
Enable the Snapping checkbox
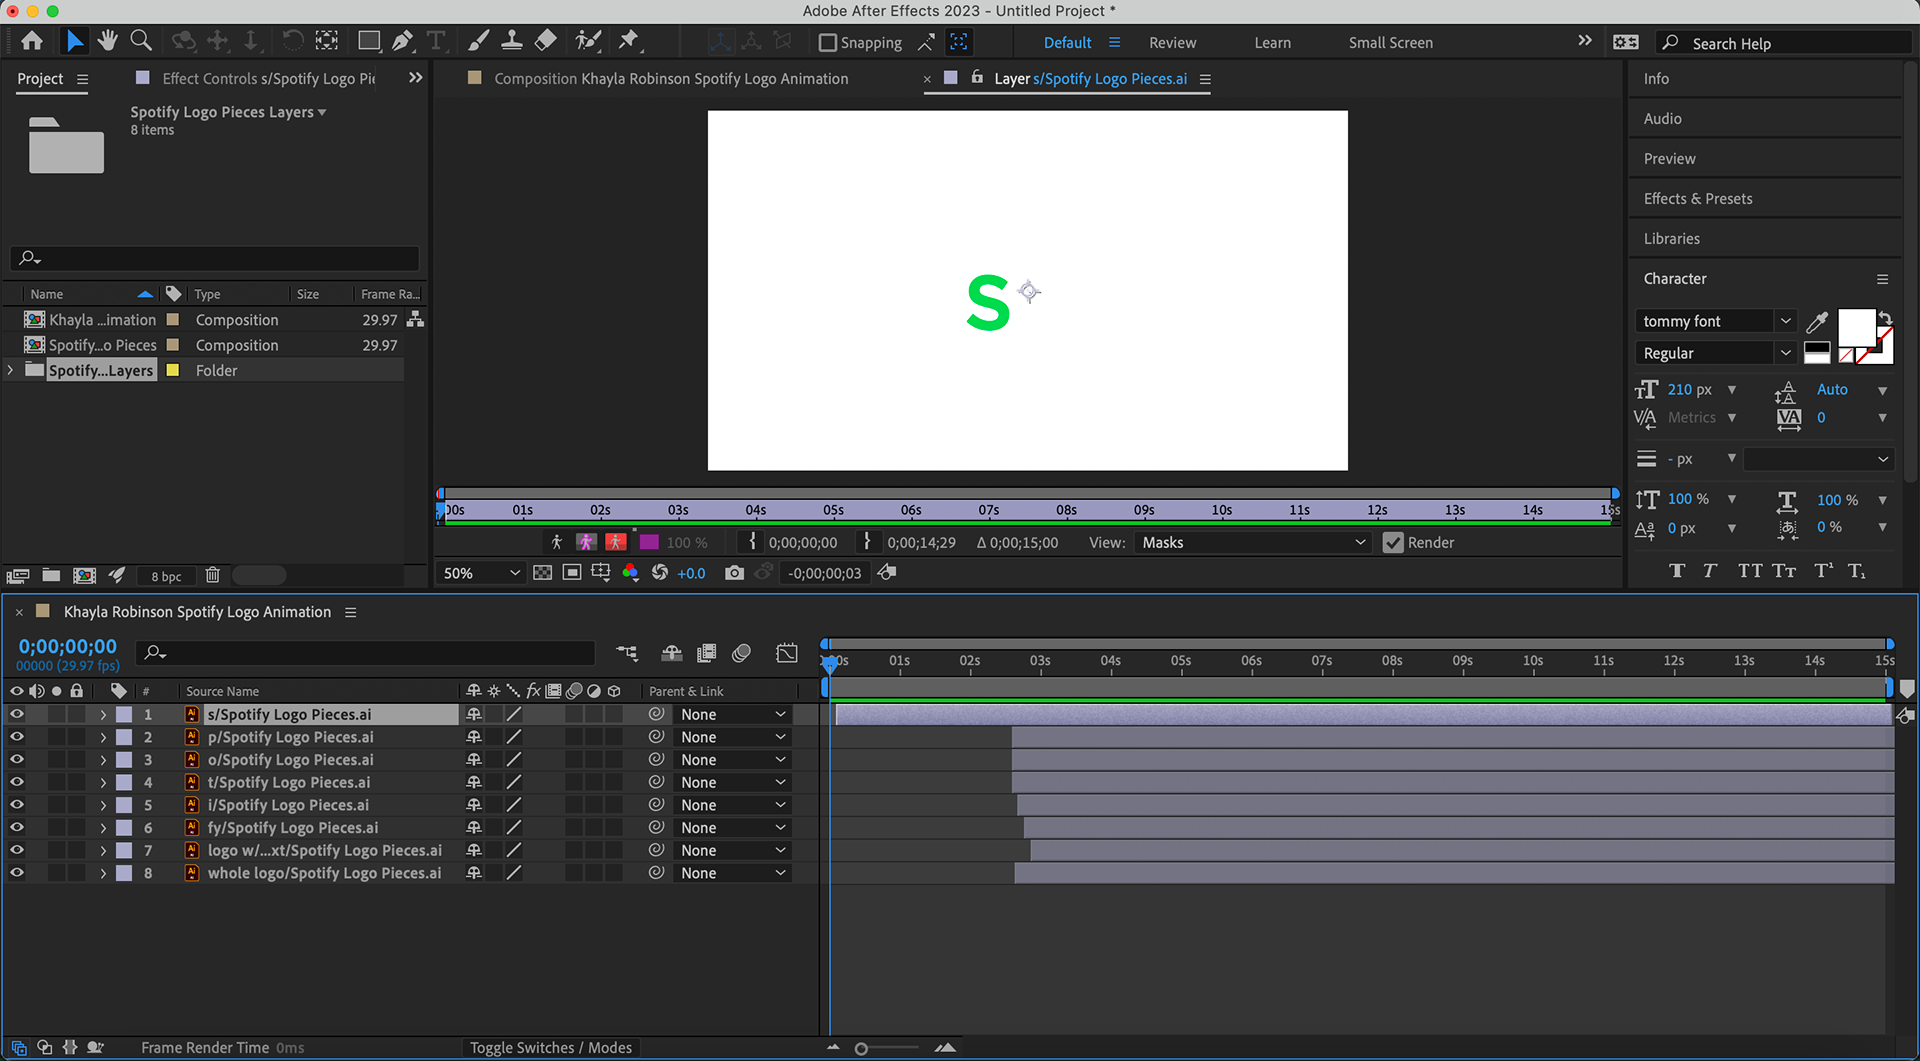click(827, 42)
